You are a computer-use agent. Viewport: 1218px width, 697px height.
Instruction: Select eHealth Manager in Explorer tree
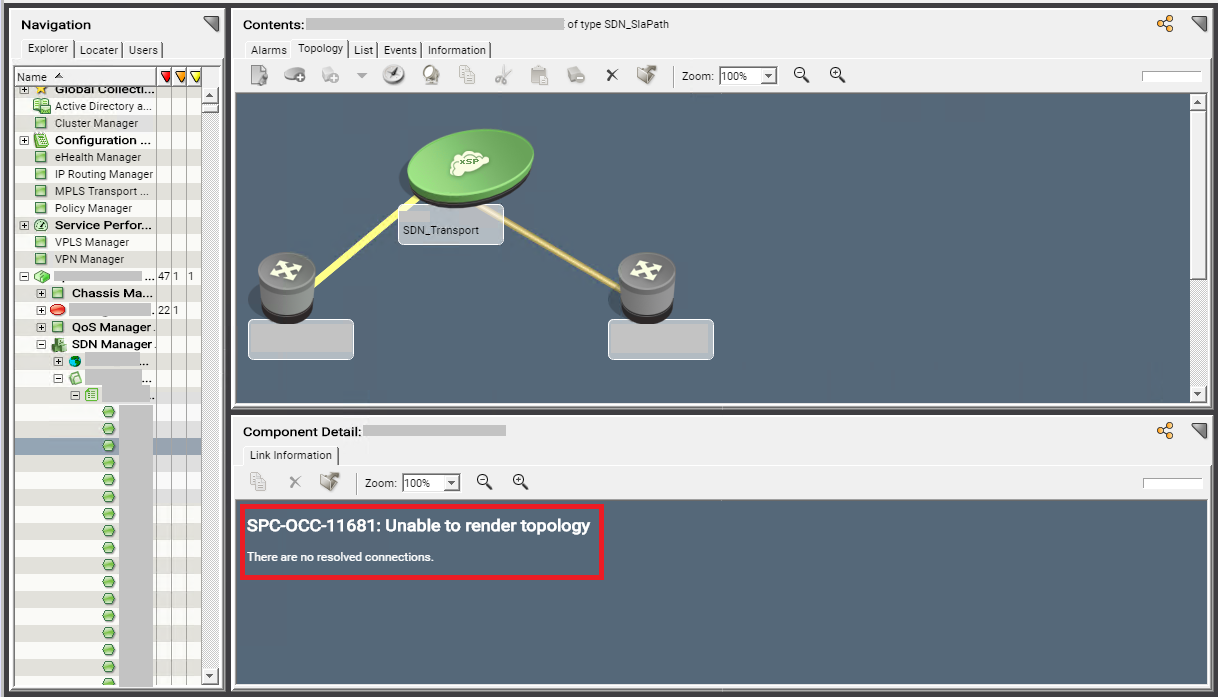click(98, 157)
